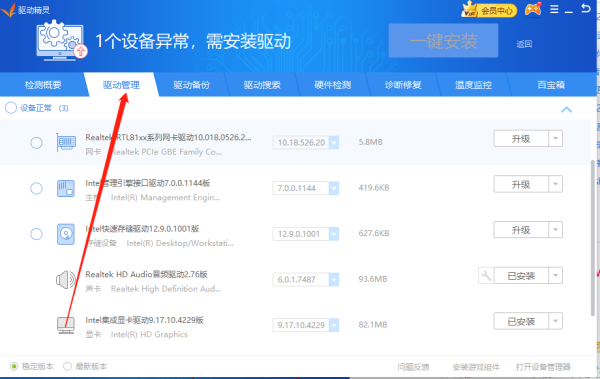
Task: Open version dropdown 12.9.0.1001
Action: [334, 234]
